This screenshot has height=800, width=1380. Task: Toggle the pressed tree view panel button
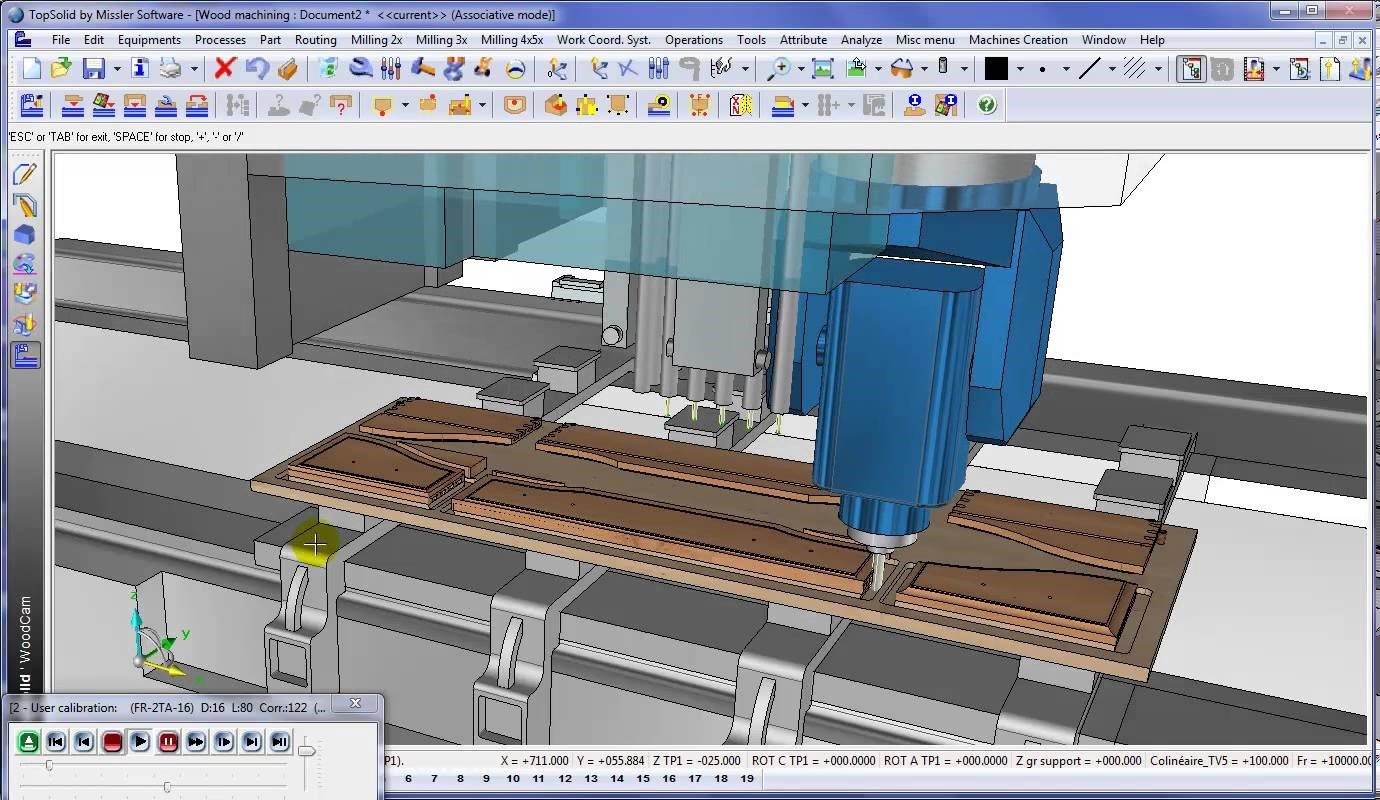tap(1191, 69)
